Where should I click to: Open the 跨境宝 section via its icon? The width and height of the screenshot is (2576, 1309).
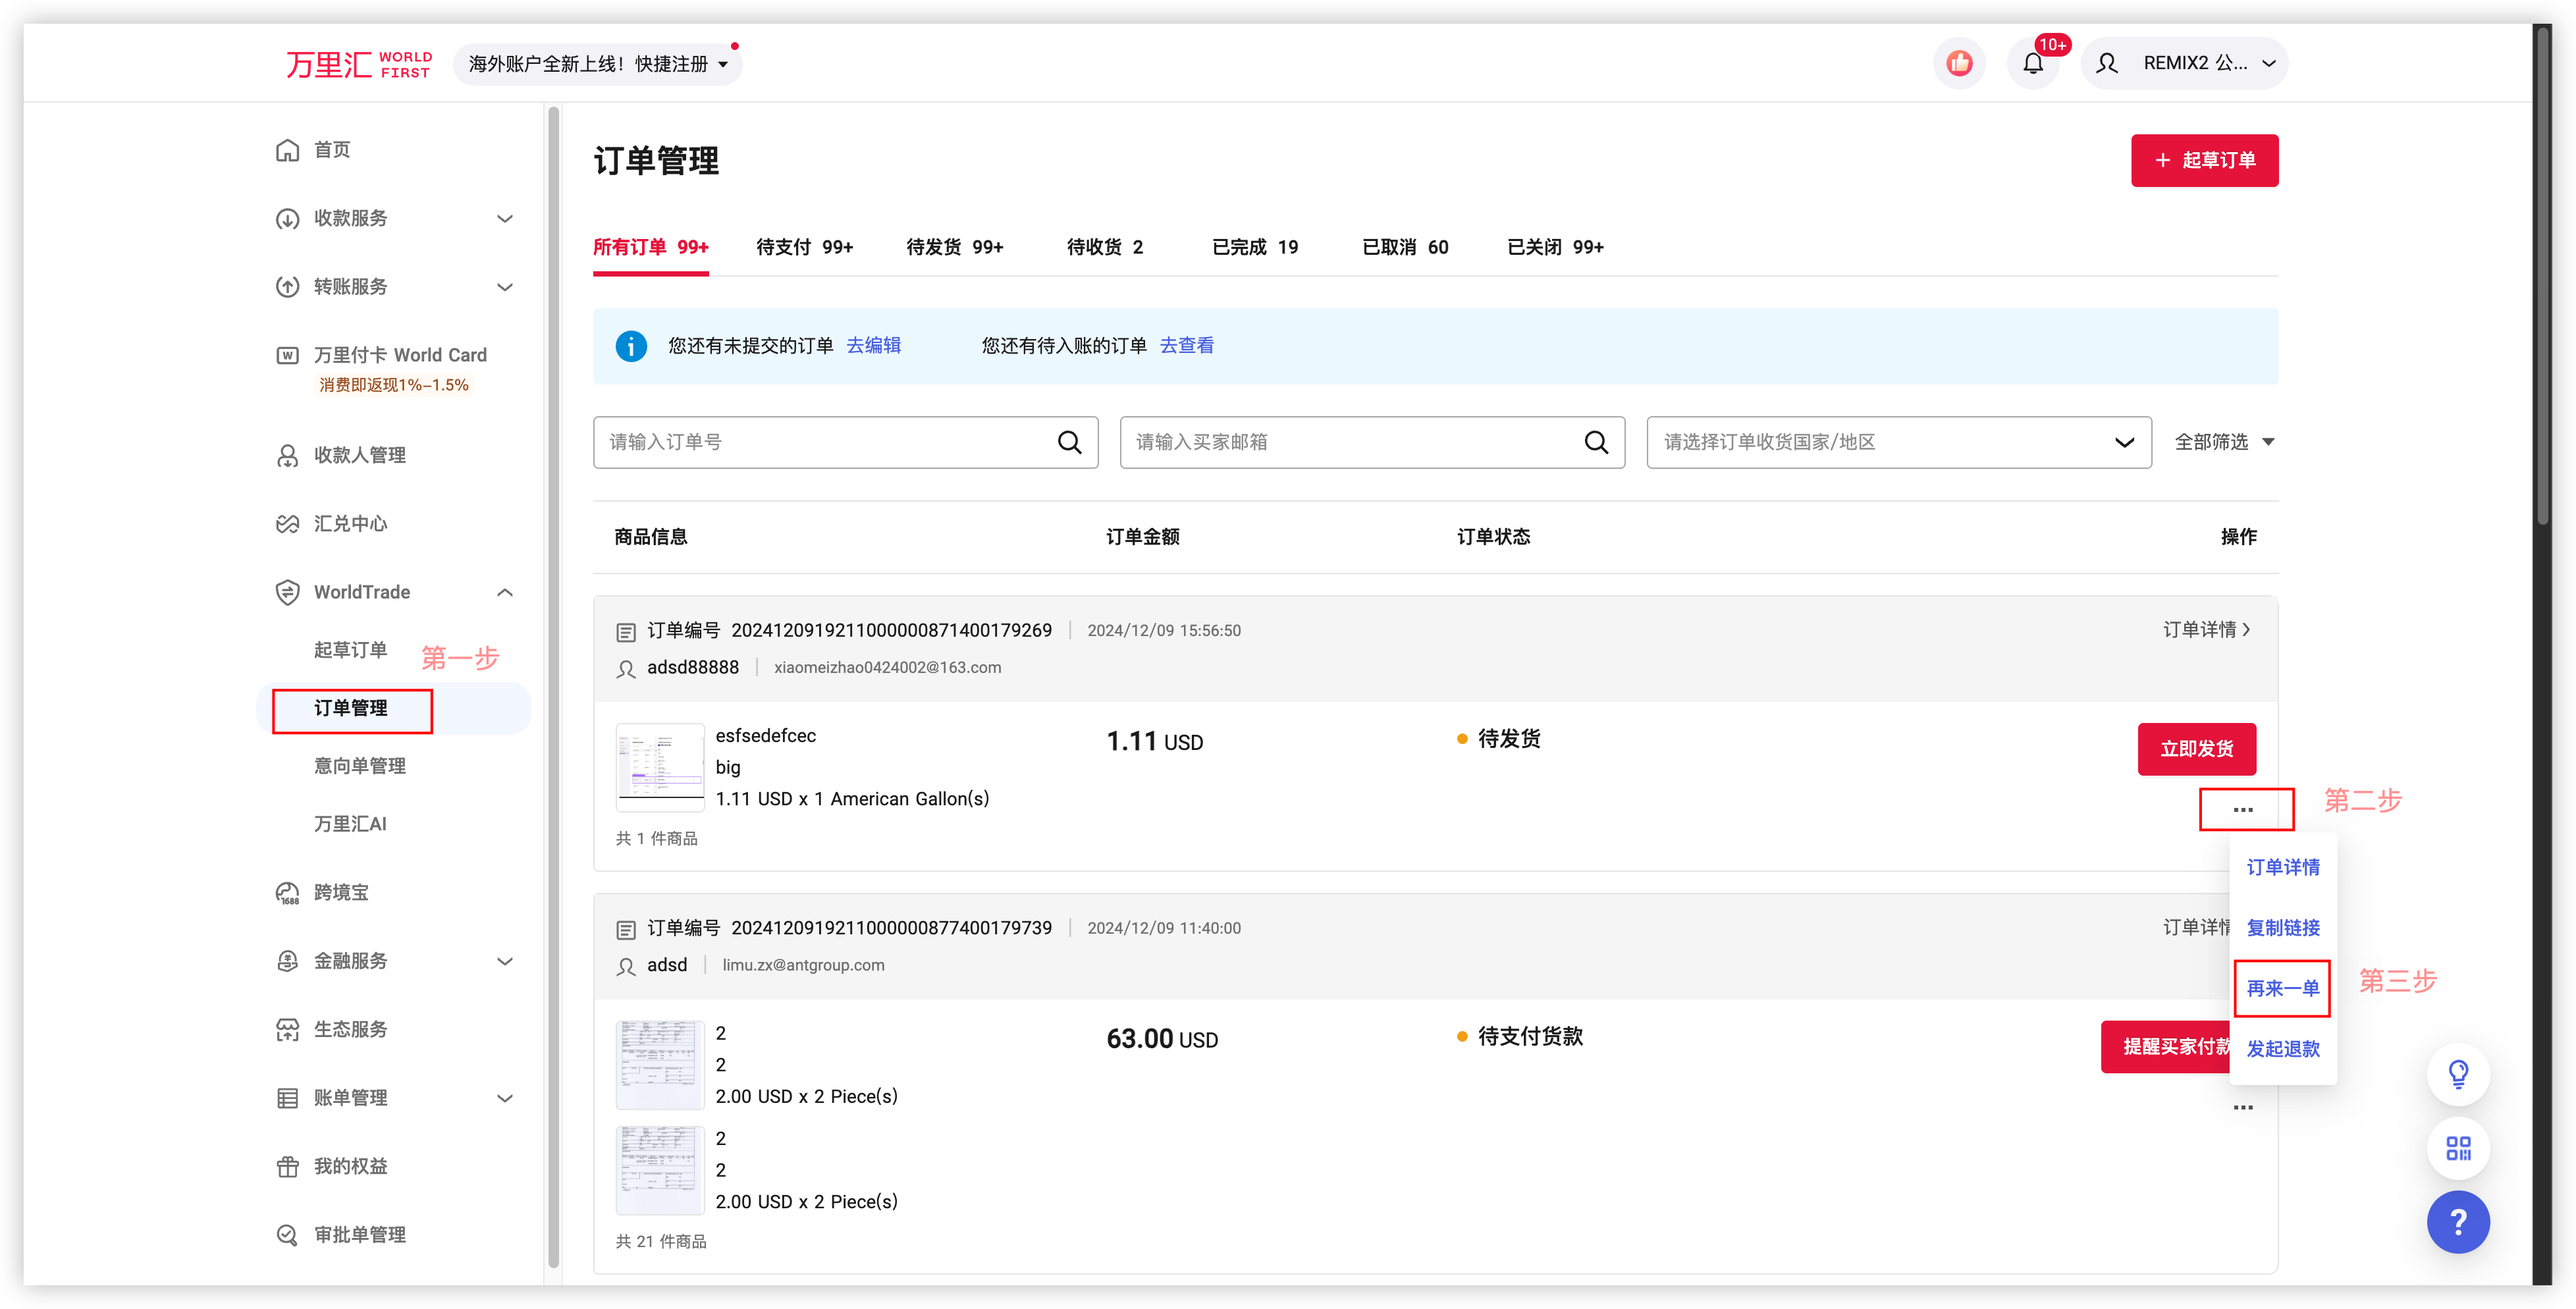coord(287,892)
